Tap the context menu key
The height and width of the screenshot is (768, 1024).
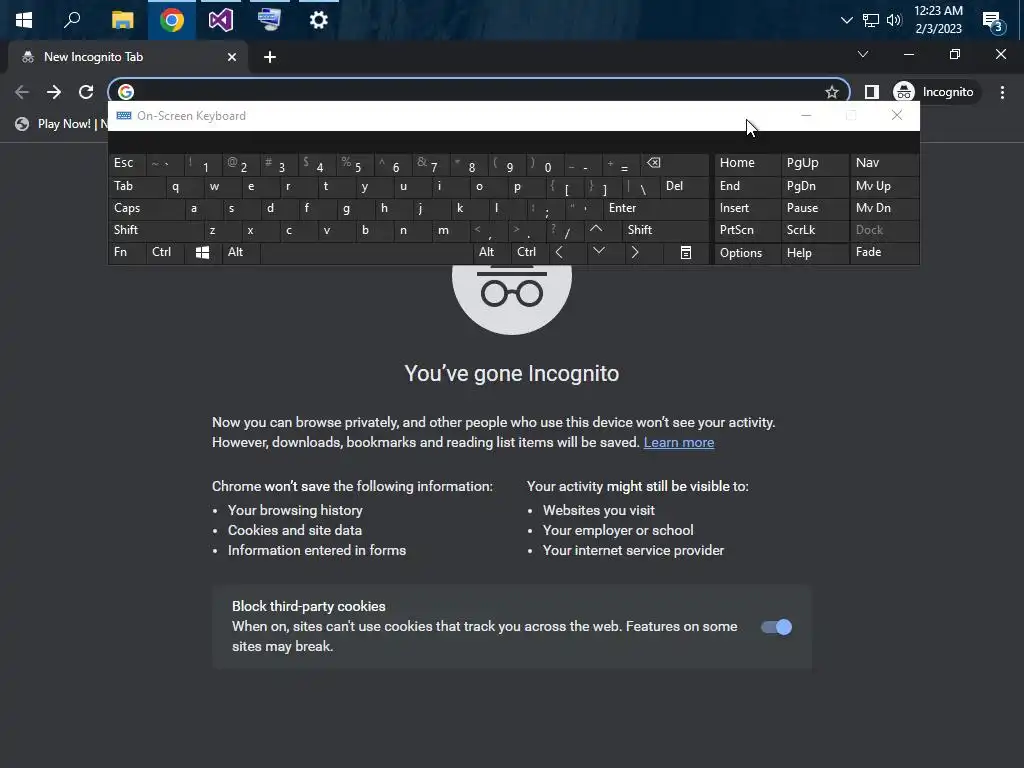tap(686, 253)
